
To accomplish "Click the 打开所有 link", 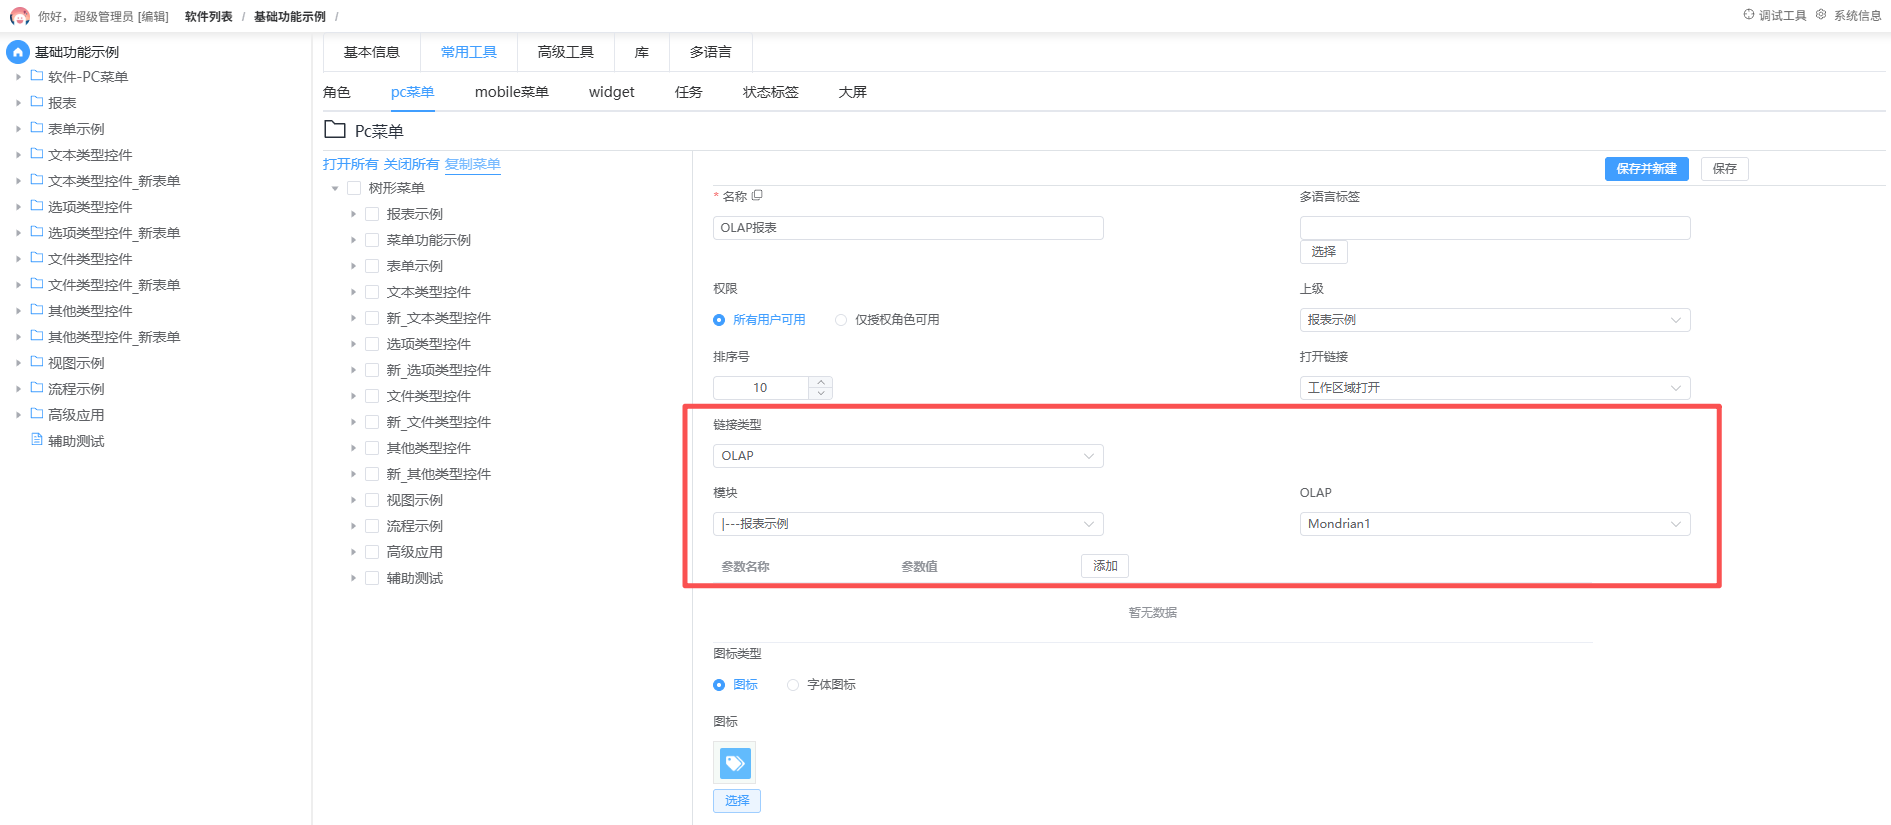I will (351, 164).
